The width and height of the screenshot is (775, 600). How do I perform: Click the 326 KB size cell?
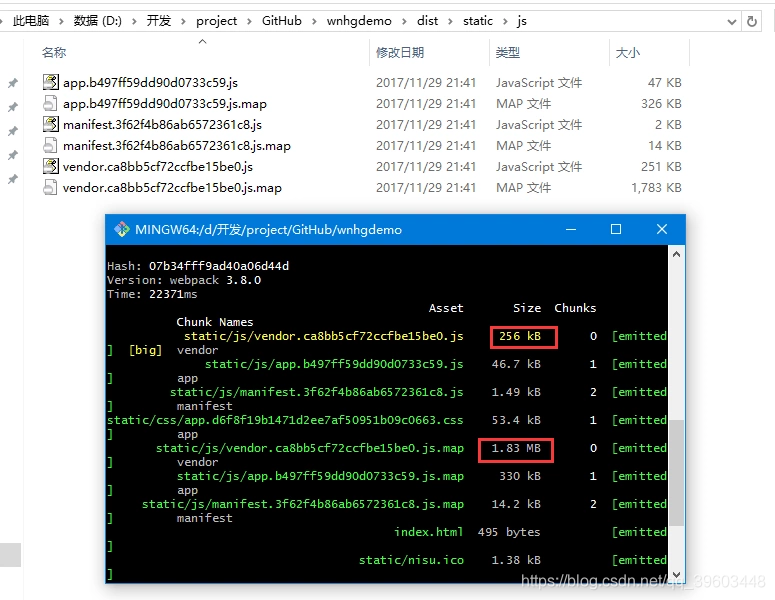point(661,103)
